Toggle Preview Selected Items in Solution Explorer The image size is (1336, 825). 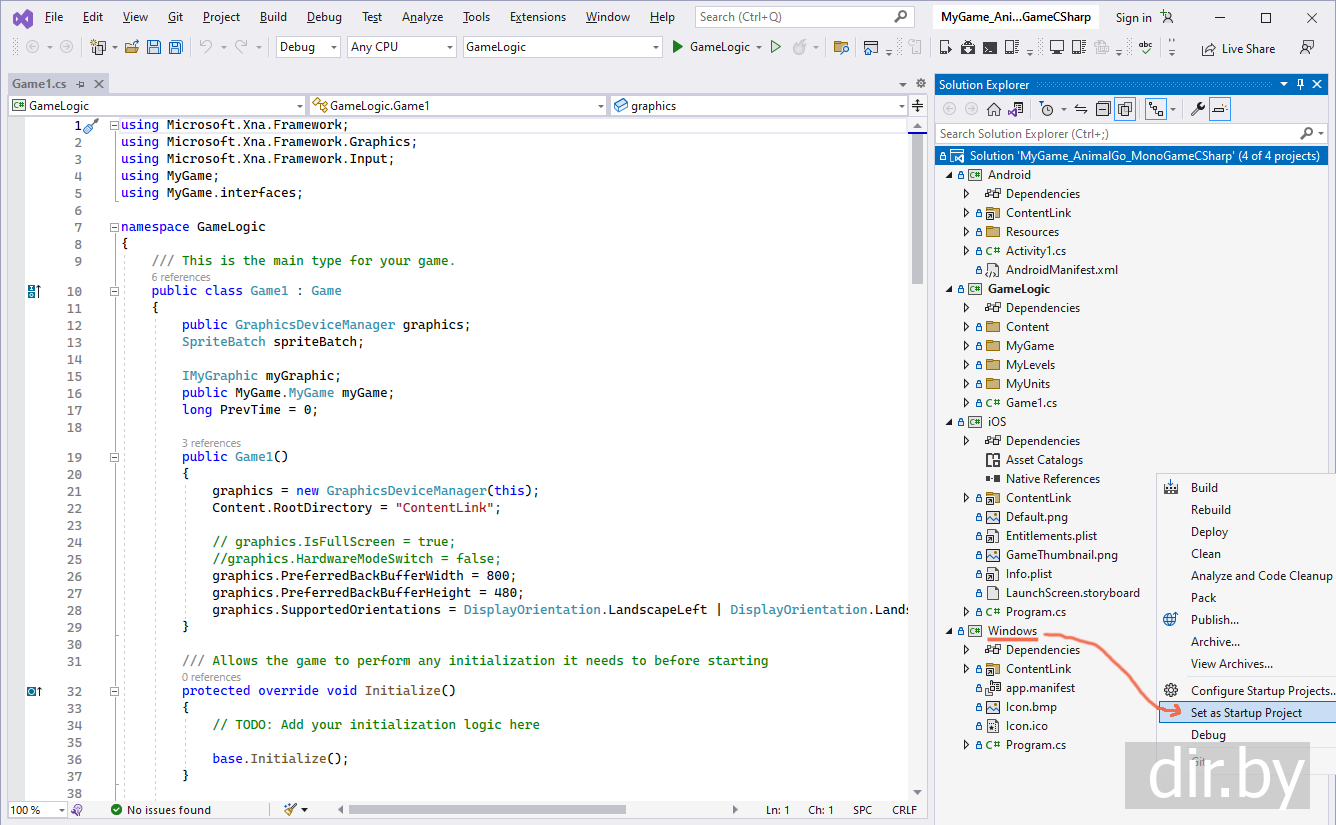(1220, 109)
